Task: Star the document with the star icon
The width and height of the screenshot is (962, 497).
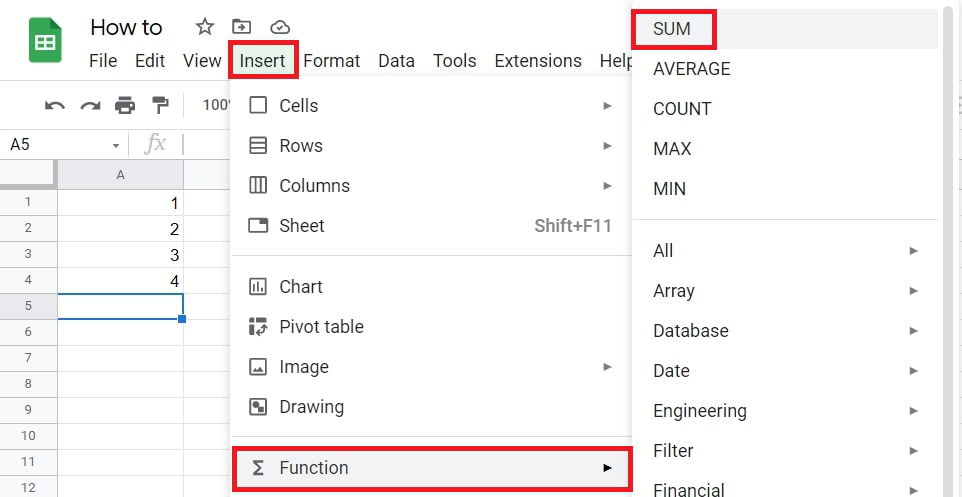Action: click(x=204, y=27)
